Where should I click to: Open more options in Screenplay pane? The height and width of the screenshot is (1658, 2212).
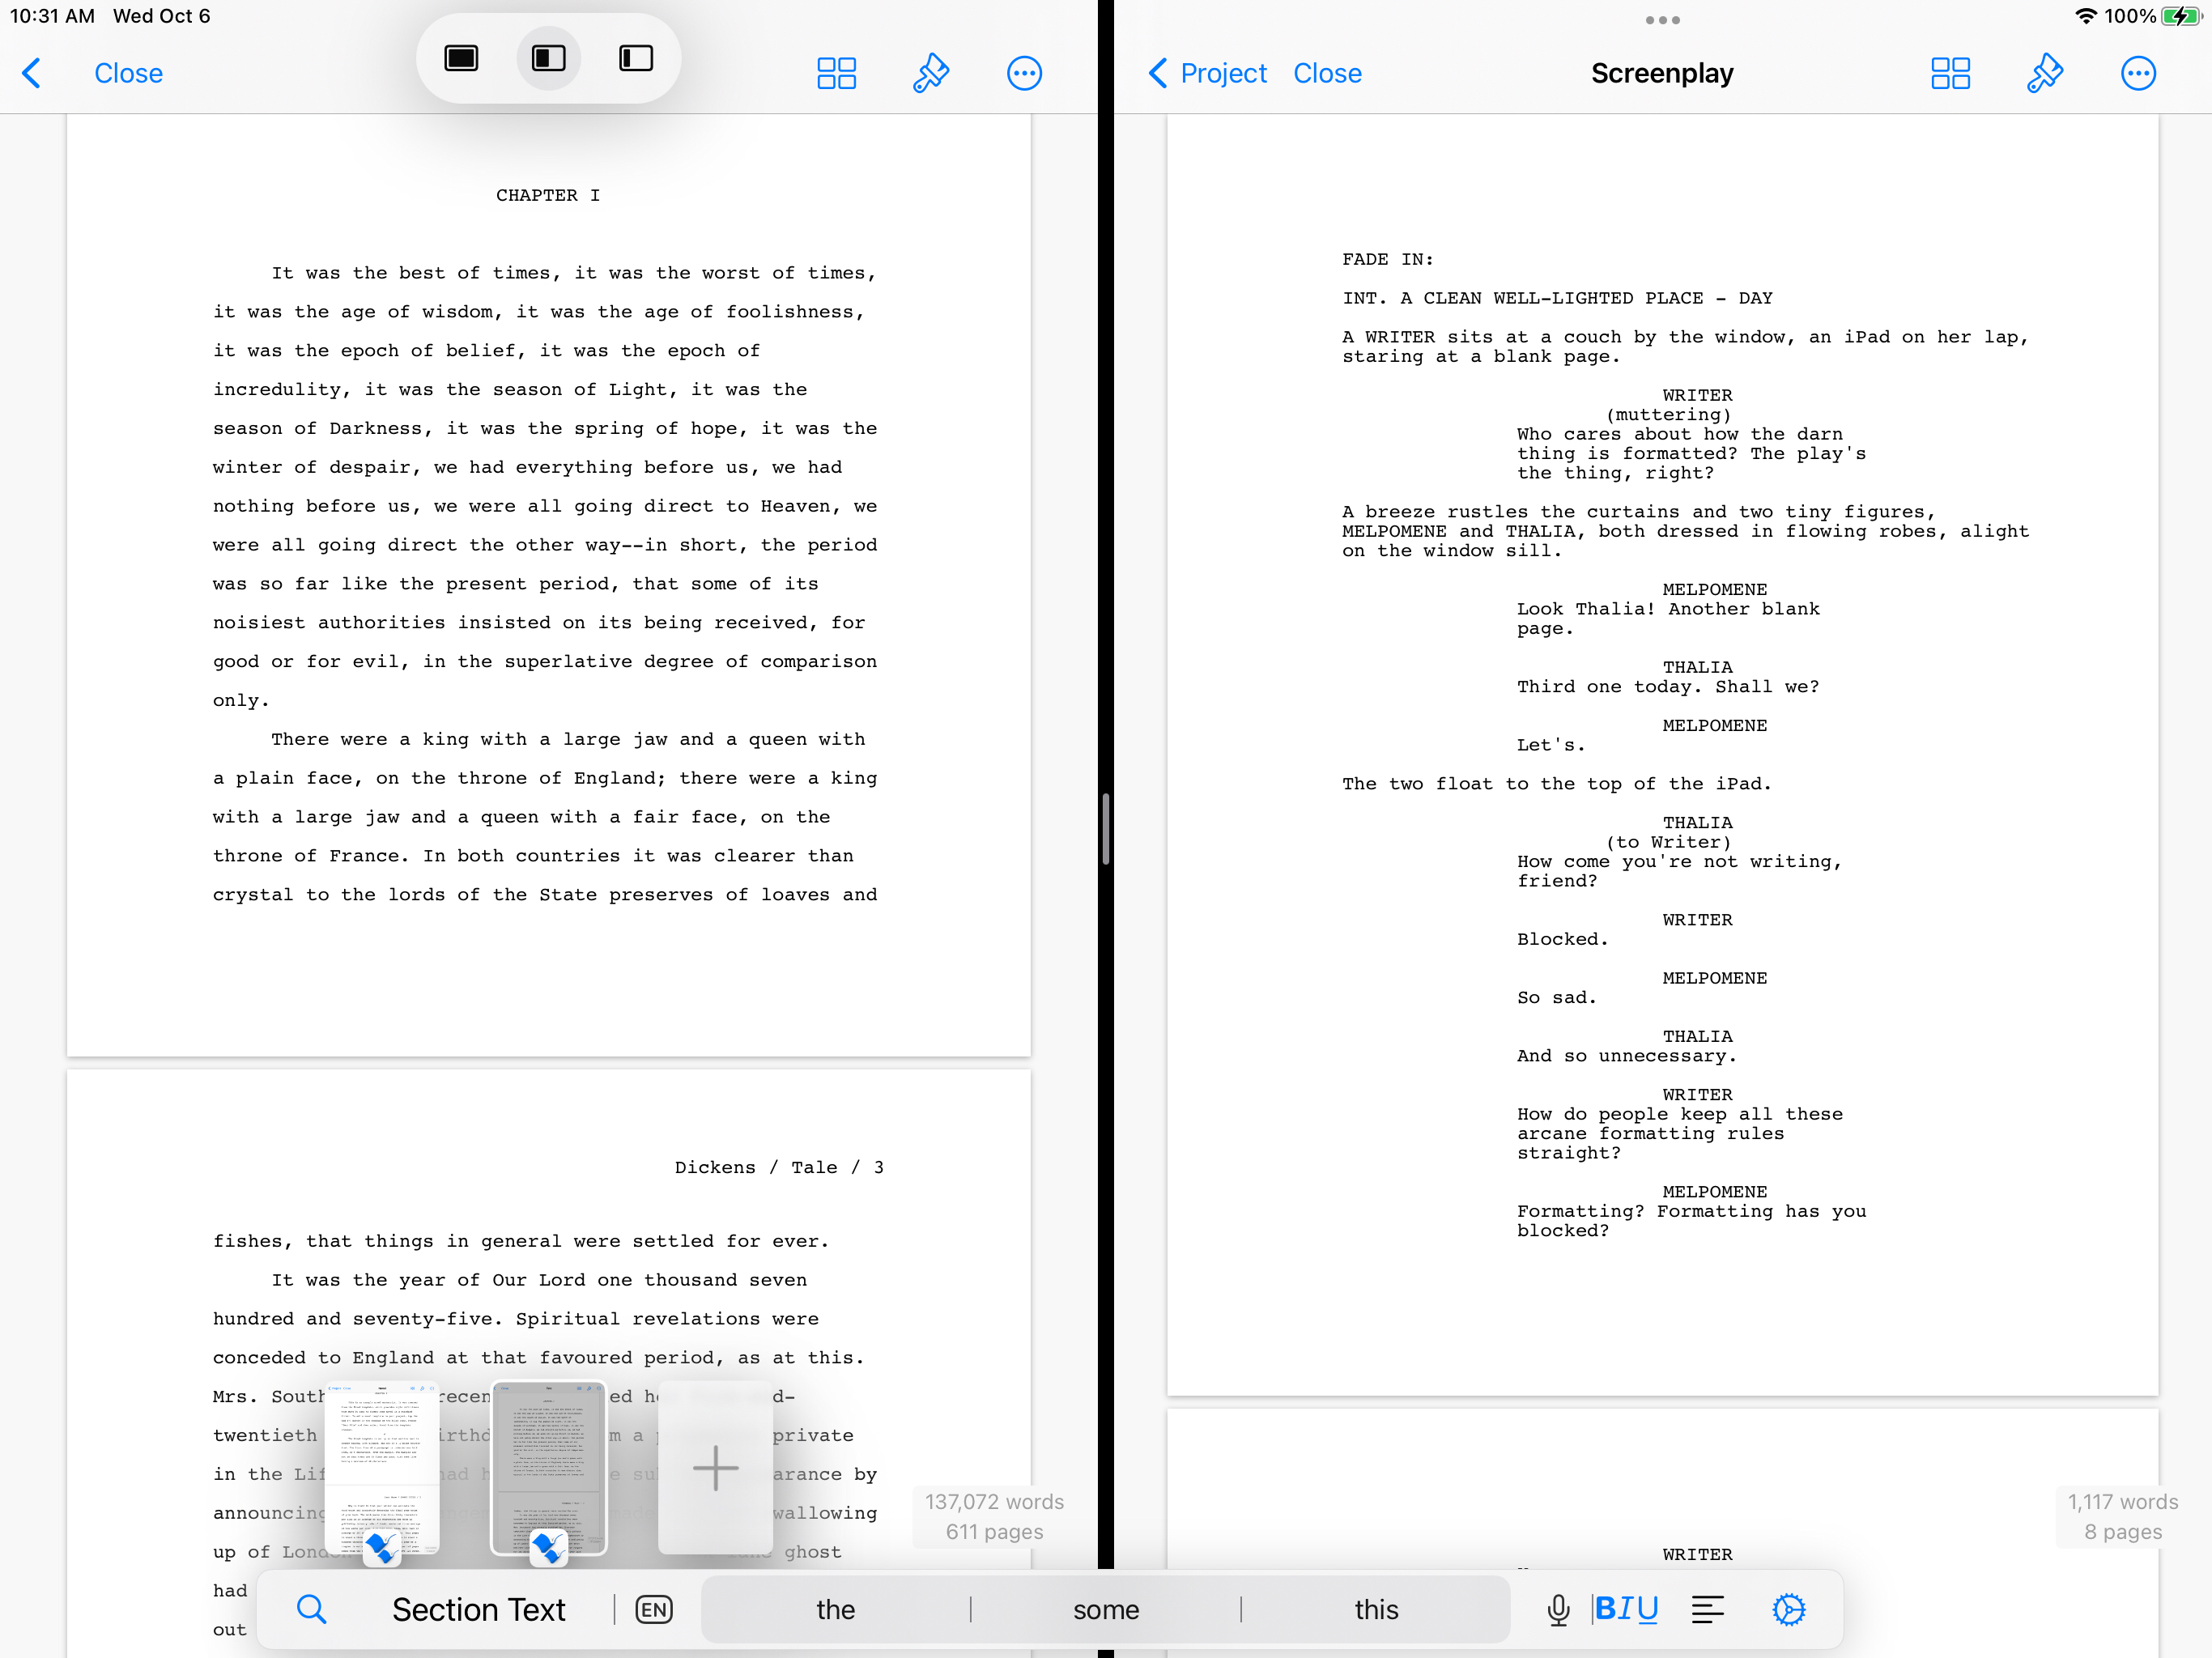[x=2138, y=73]
